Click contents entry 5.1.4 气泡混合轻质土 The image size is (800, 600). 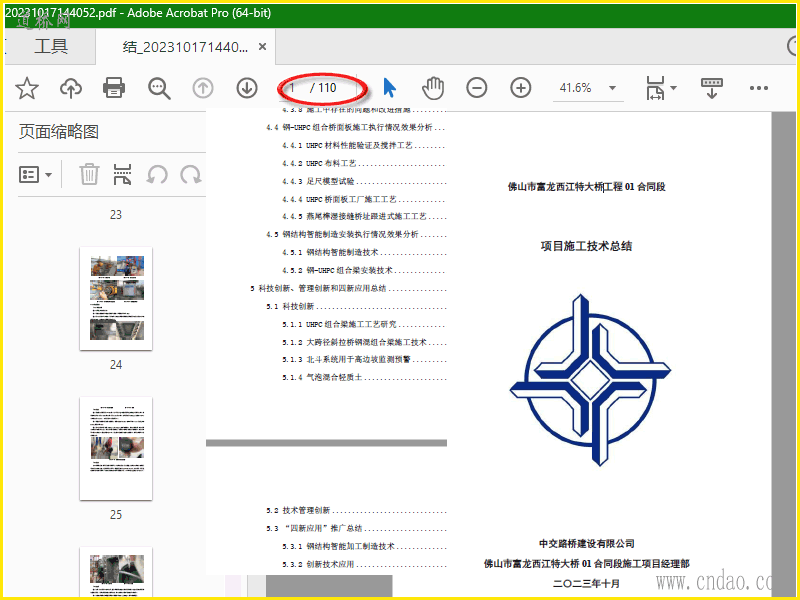click(364, 378)
